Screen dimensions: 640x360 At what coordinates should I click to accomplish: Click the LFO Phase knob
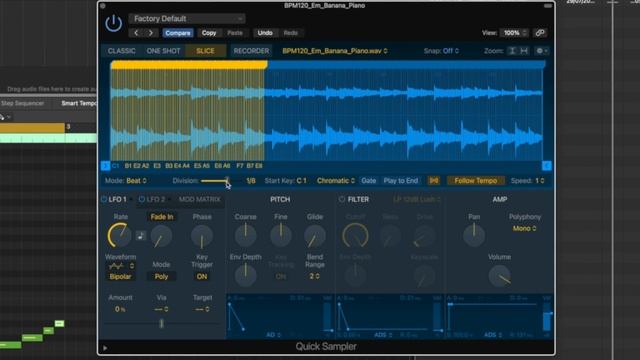tap(202, 236)
